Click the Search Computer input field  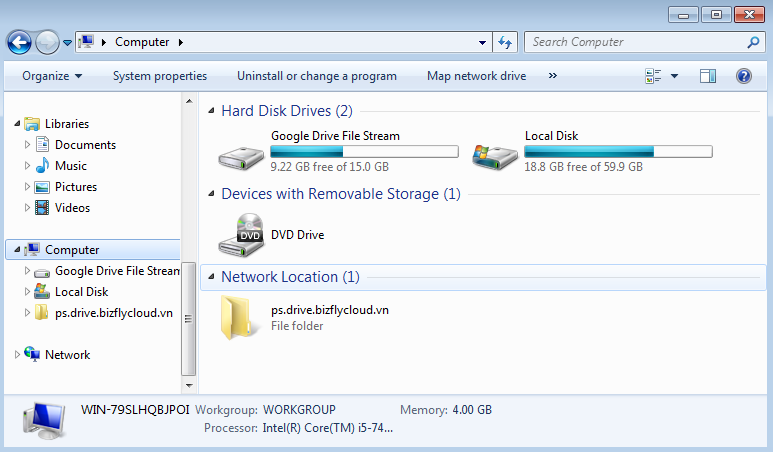[636, 42]
